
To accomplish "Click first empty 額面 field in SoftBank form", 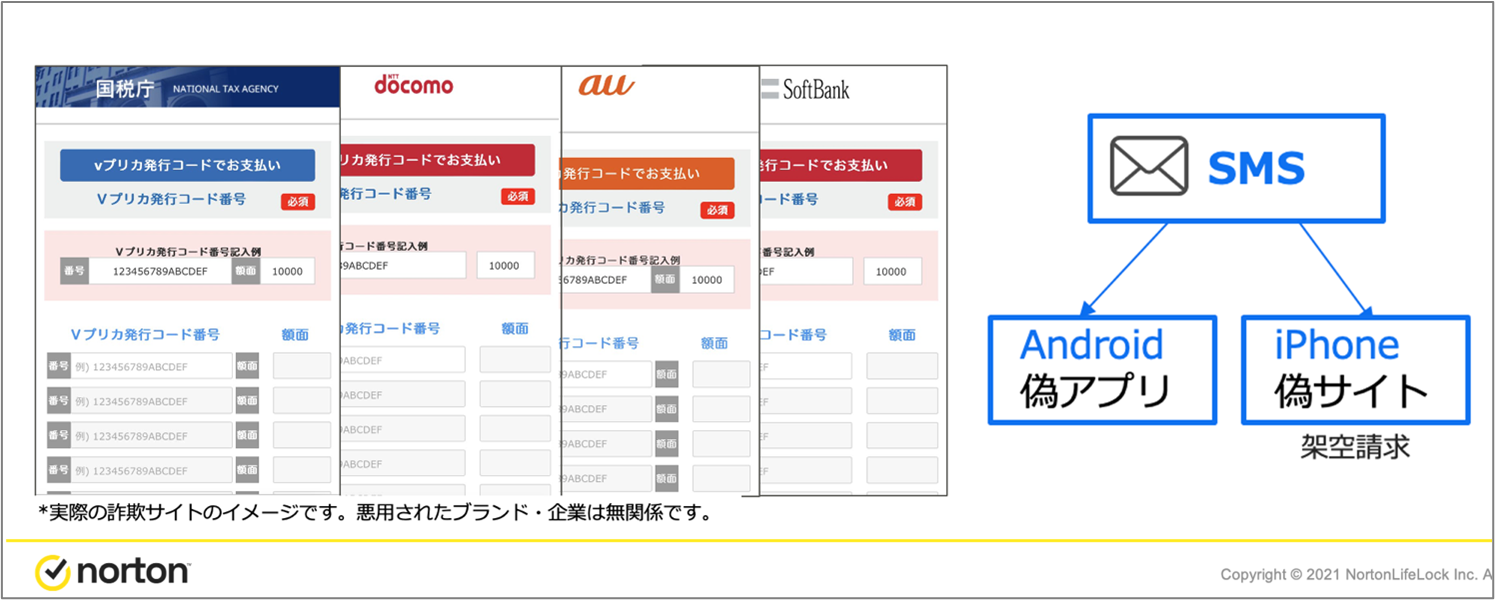I will (x=902, y=366).
